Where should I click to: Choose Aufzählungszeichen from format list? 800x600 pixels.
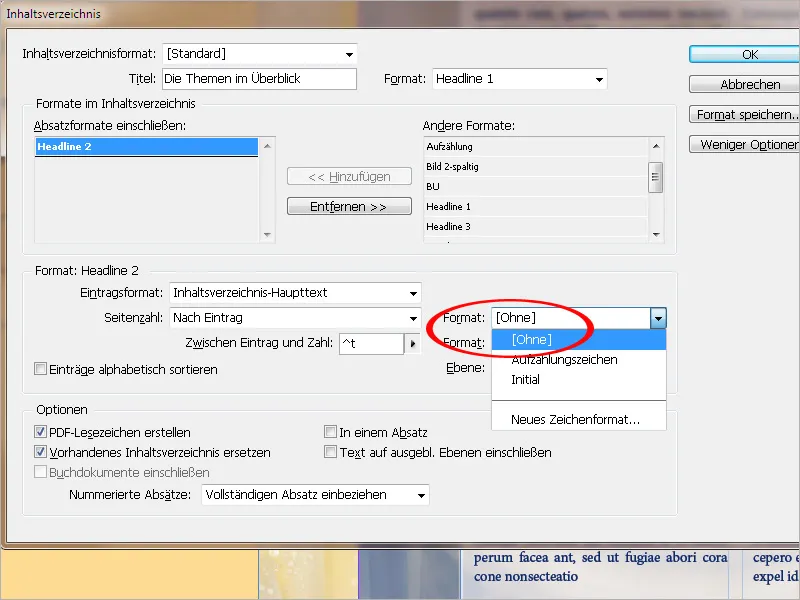coord(579,360)
